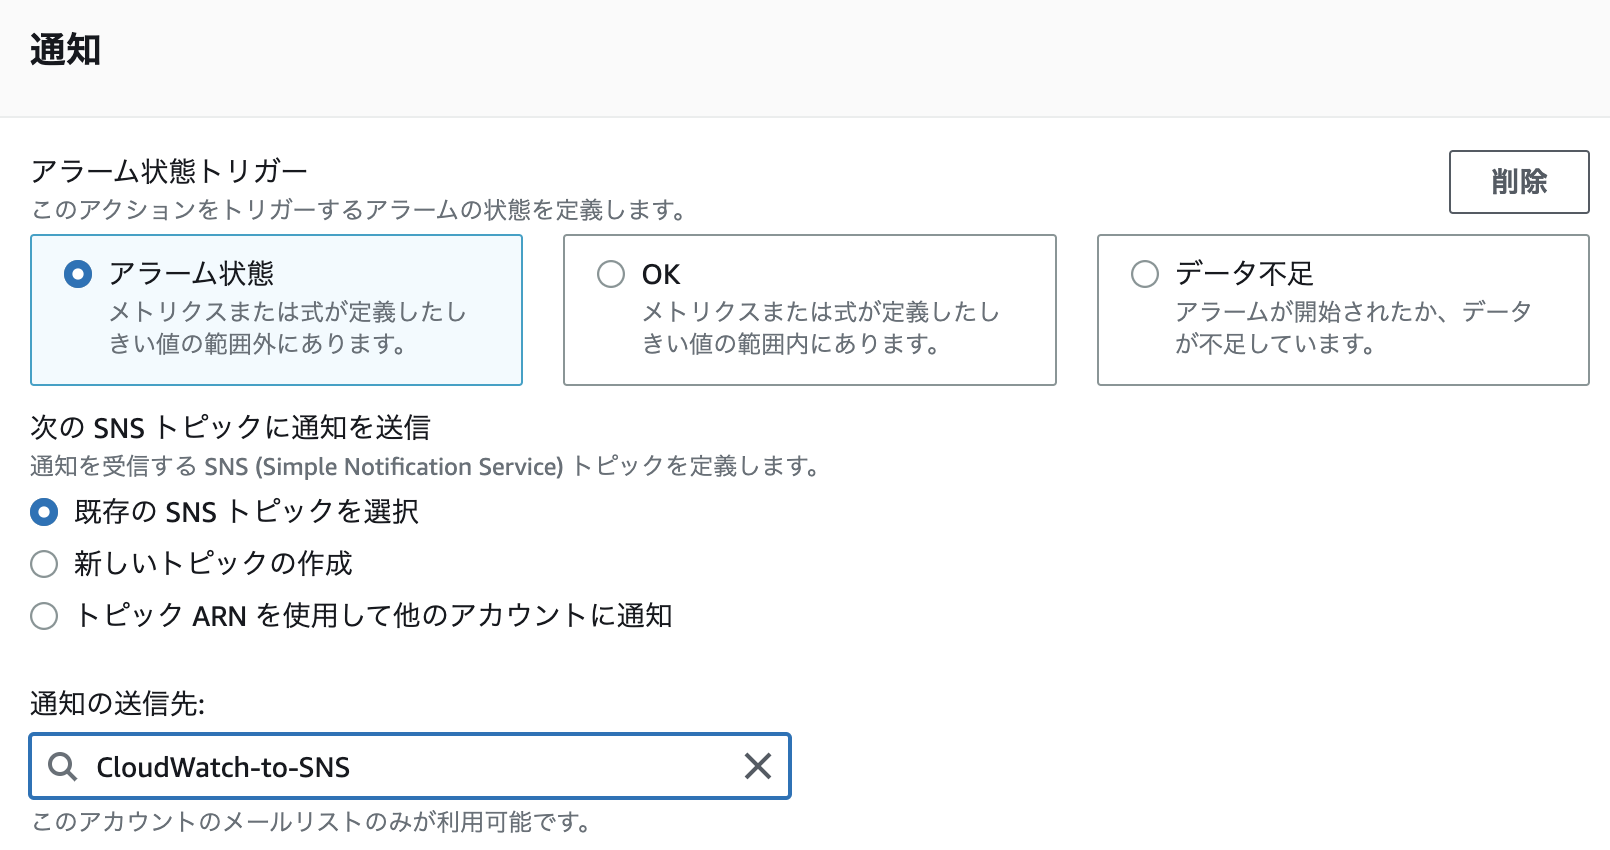Viewport: 1610px width, 850px height.
Task: Click the このアカウントのメールリストのみが利用可能です hint
Action: pos(311,824)
